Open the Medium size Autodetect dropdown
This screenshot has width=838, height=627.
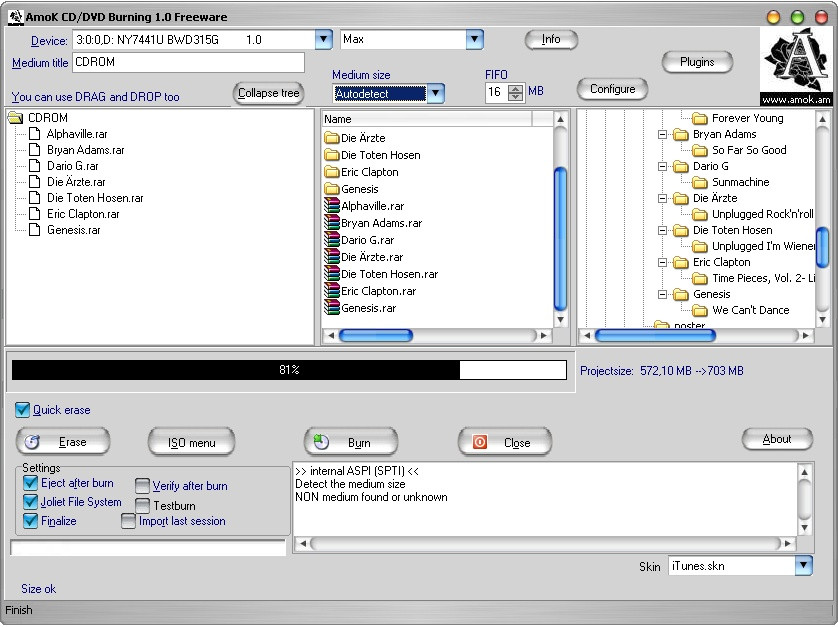point(435,94)
